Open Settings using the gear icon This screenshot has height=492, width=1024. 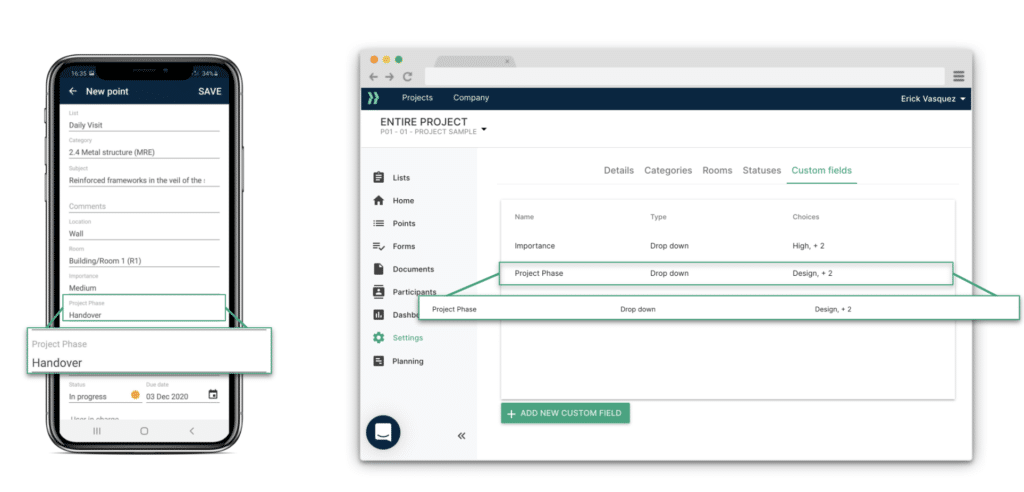point(379,338)
